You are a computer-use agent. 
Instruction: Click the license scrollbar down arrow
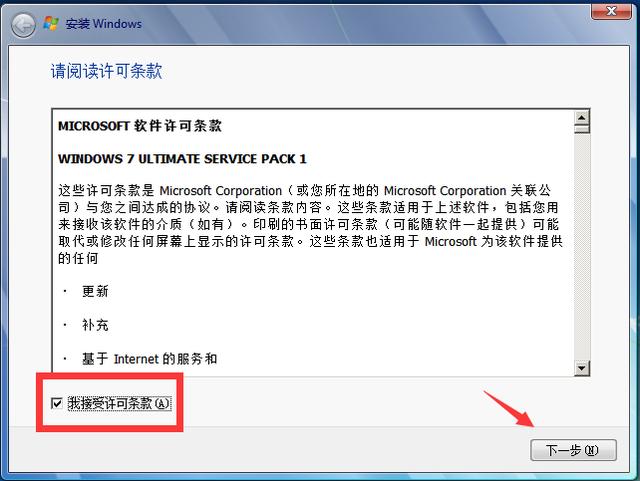582,368
